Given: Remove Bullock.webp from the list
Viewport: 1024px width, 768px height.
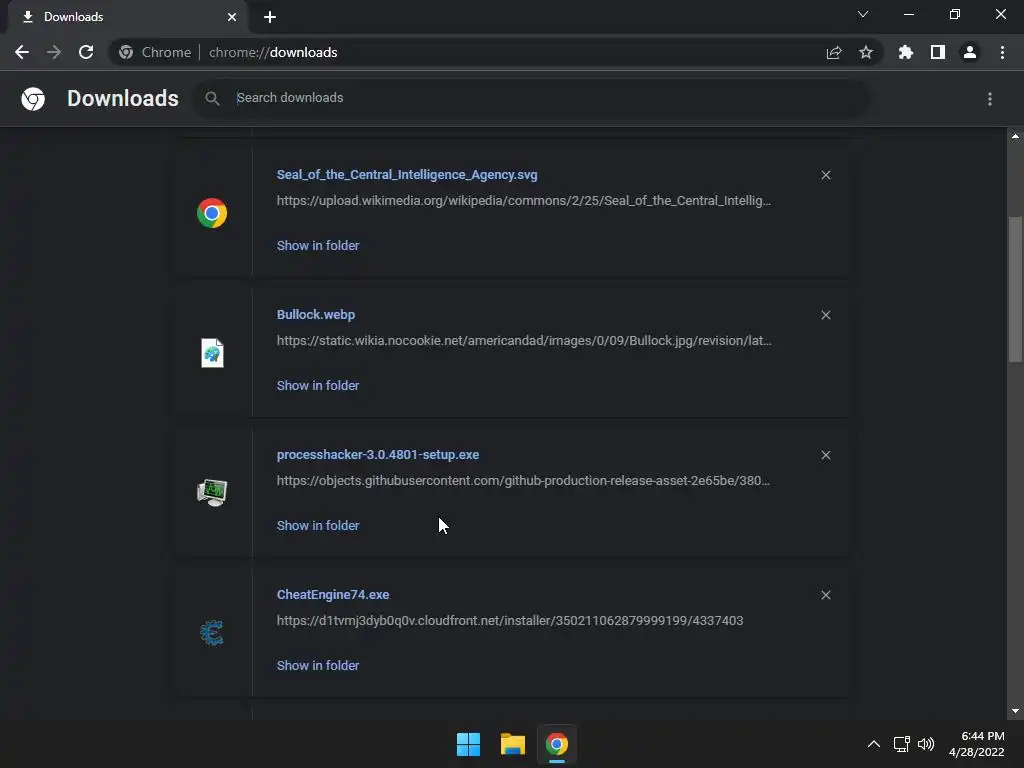Looking at the screenshot, I should [826, 315].
